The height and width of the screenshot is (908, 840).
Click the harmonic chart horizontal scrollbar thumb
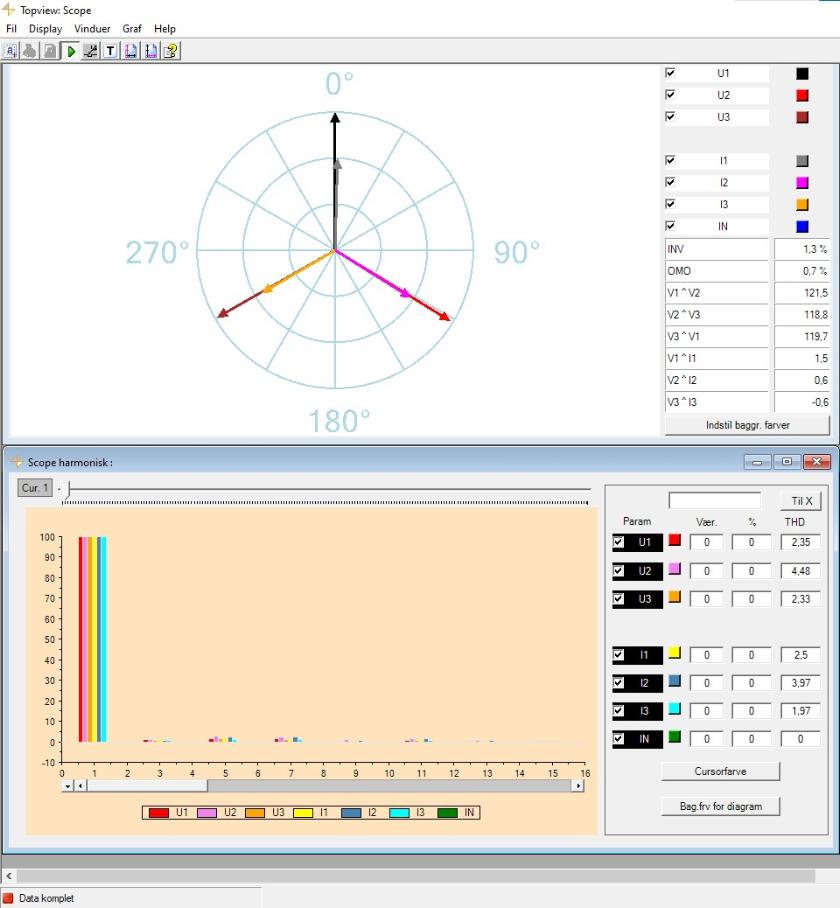pyautogui.click(x=147, y=786)
